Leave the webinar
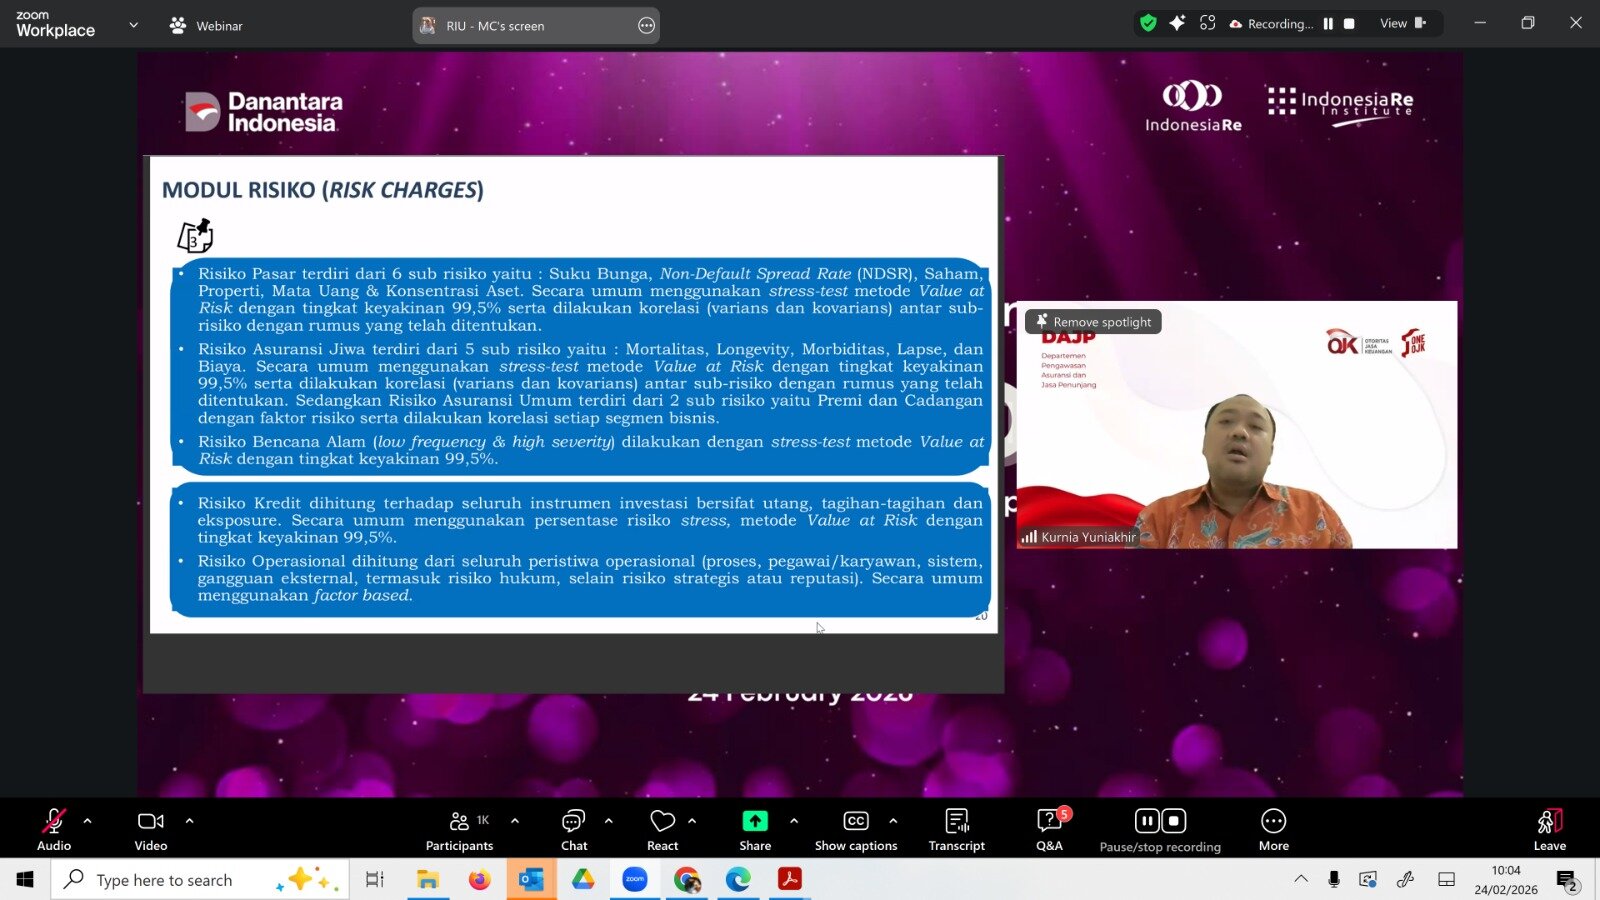The width and height of the screenshot is (1600, 900). point(1549,829)
